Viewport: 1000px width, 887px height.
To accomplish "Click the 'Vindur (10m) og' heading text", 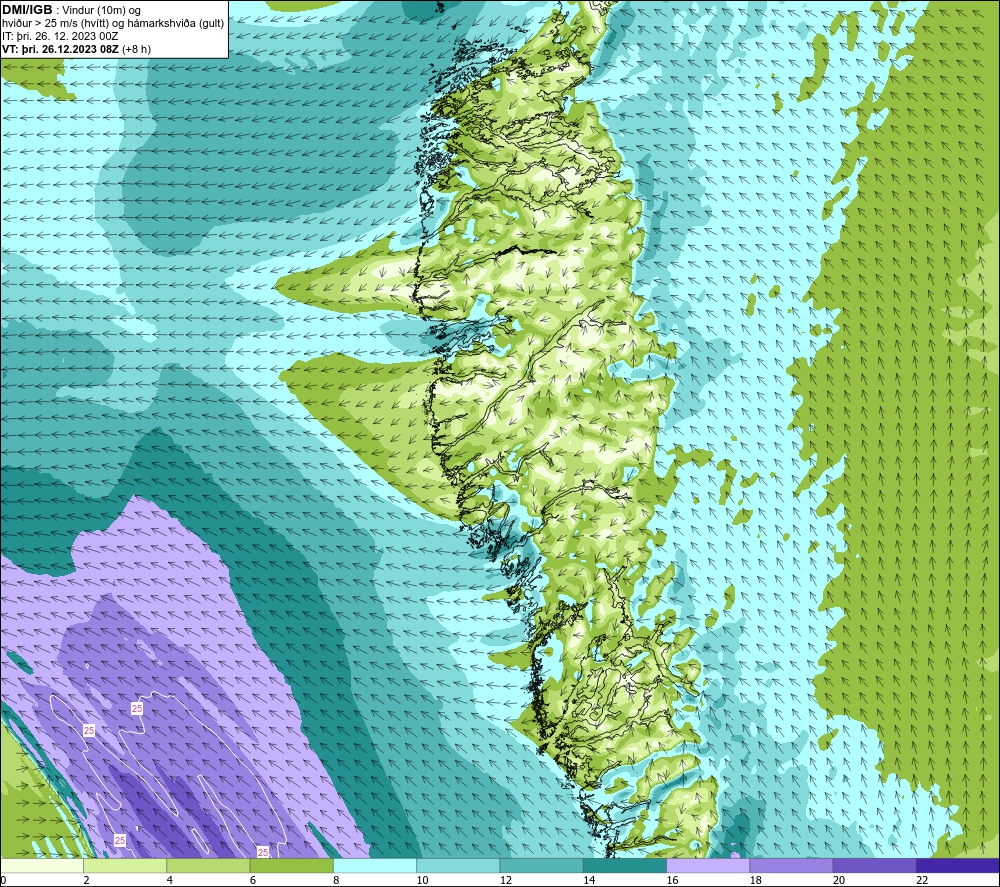I will 101,10.
